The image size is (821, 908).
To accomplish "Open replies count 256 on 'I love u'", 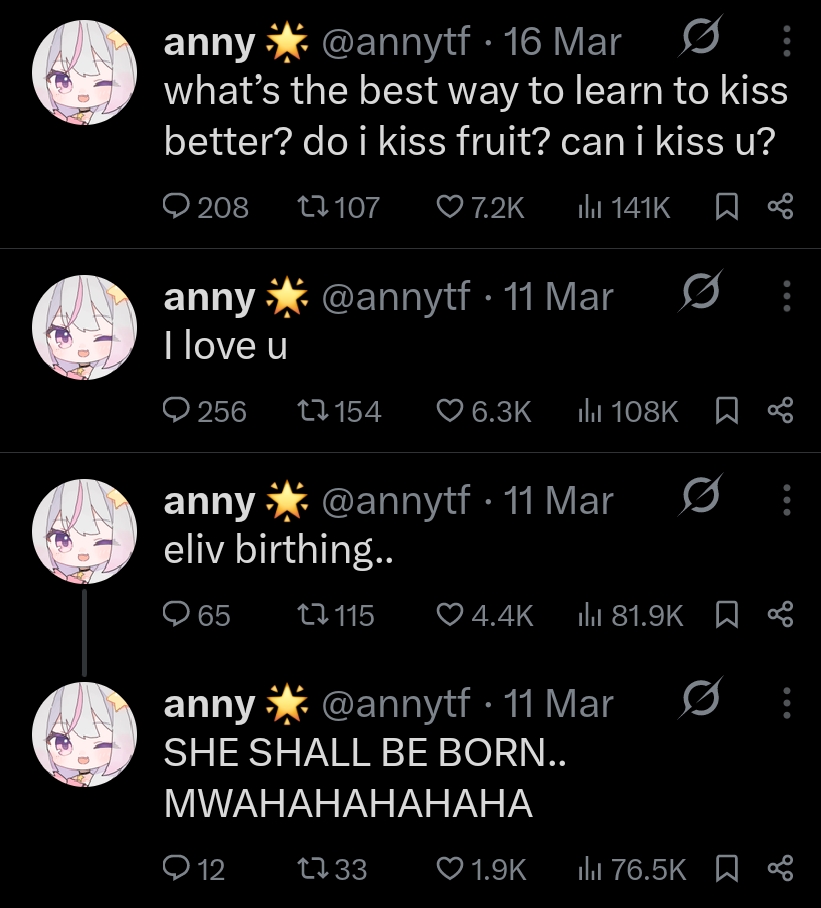I will (x=204, y=411).
